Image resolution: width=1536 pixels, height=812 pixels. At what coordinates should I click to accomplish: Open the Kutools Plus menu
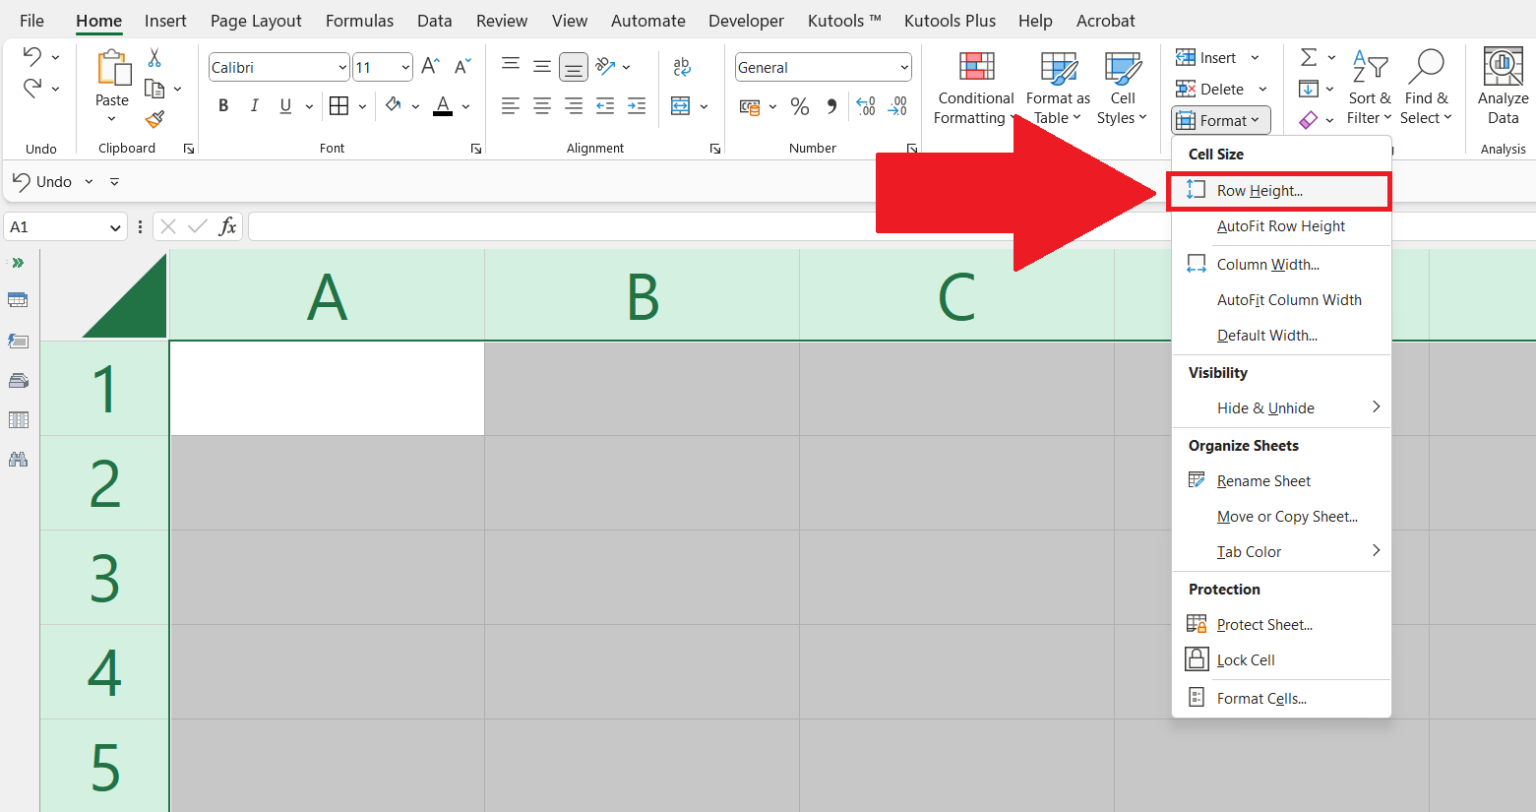click(x=950, y=20)
